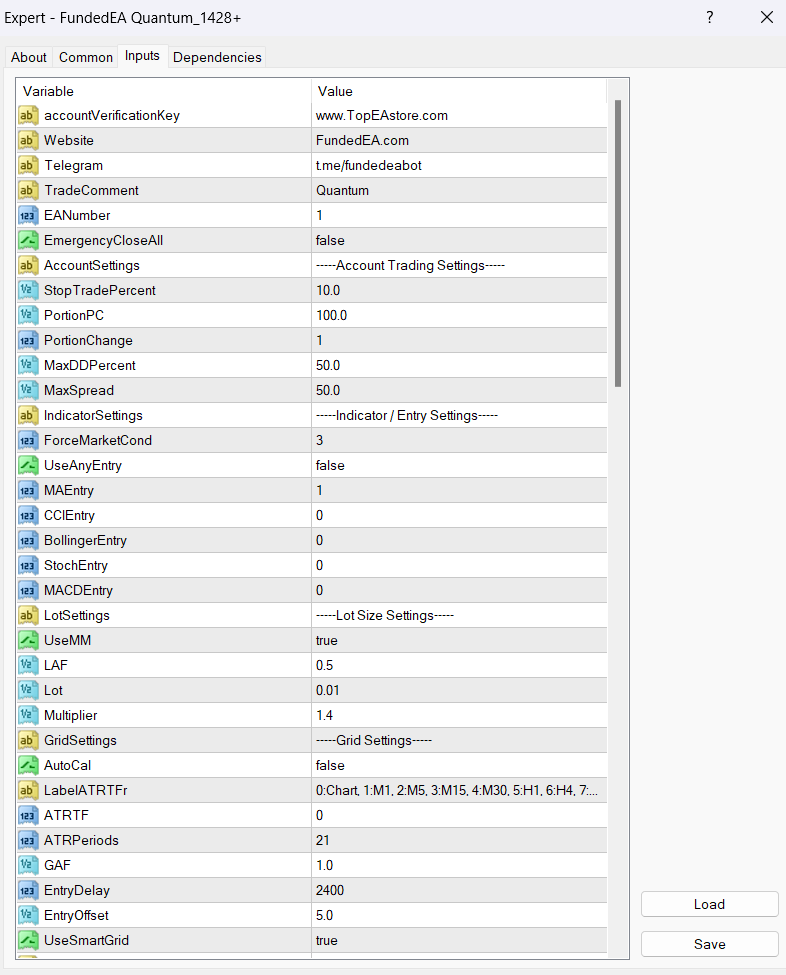Switch to the About tab
This screenshot has width=786, height=975.
coord(29,58)
